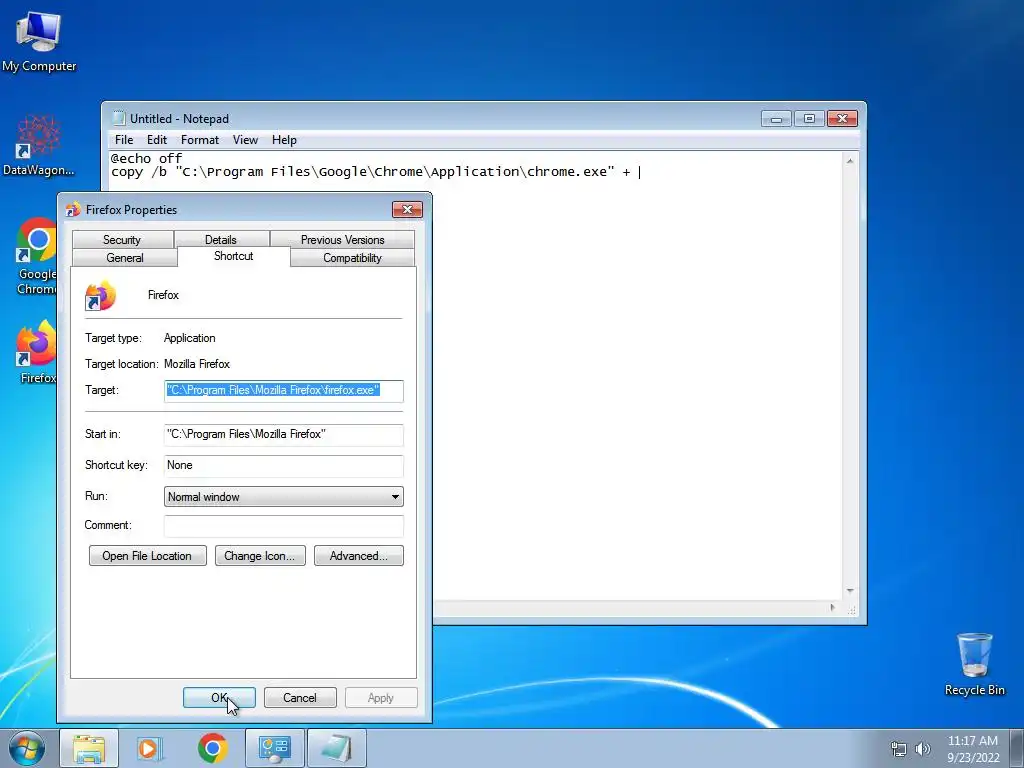The width and height of the screenshot is (1024, 768).
Task: Click the Shortcut key field
Action: pyautogui.click(x=283, y=466)
